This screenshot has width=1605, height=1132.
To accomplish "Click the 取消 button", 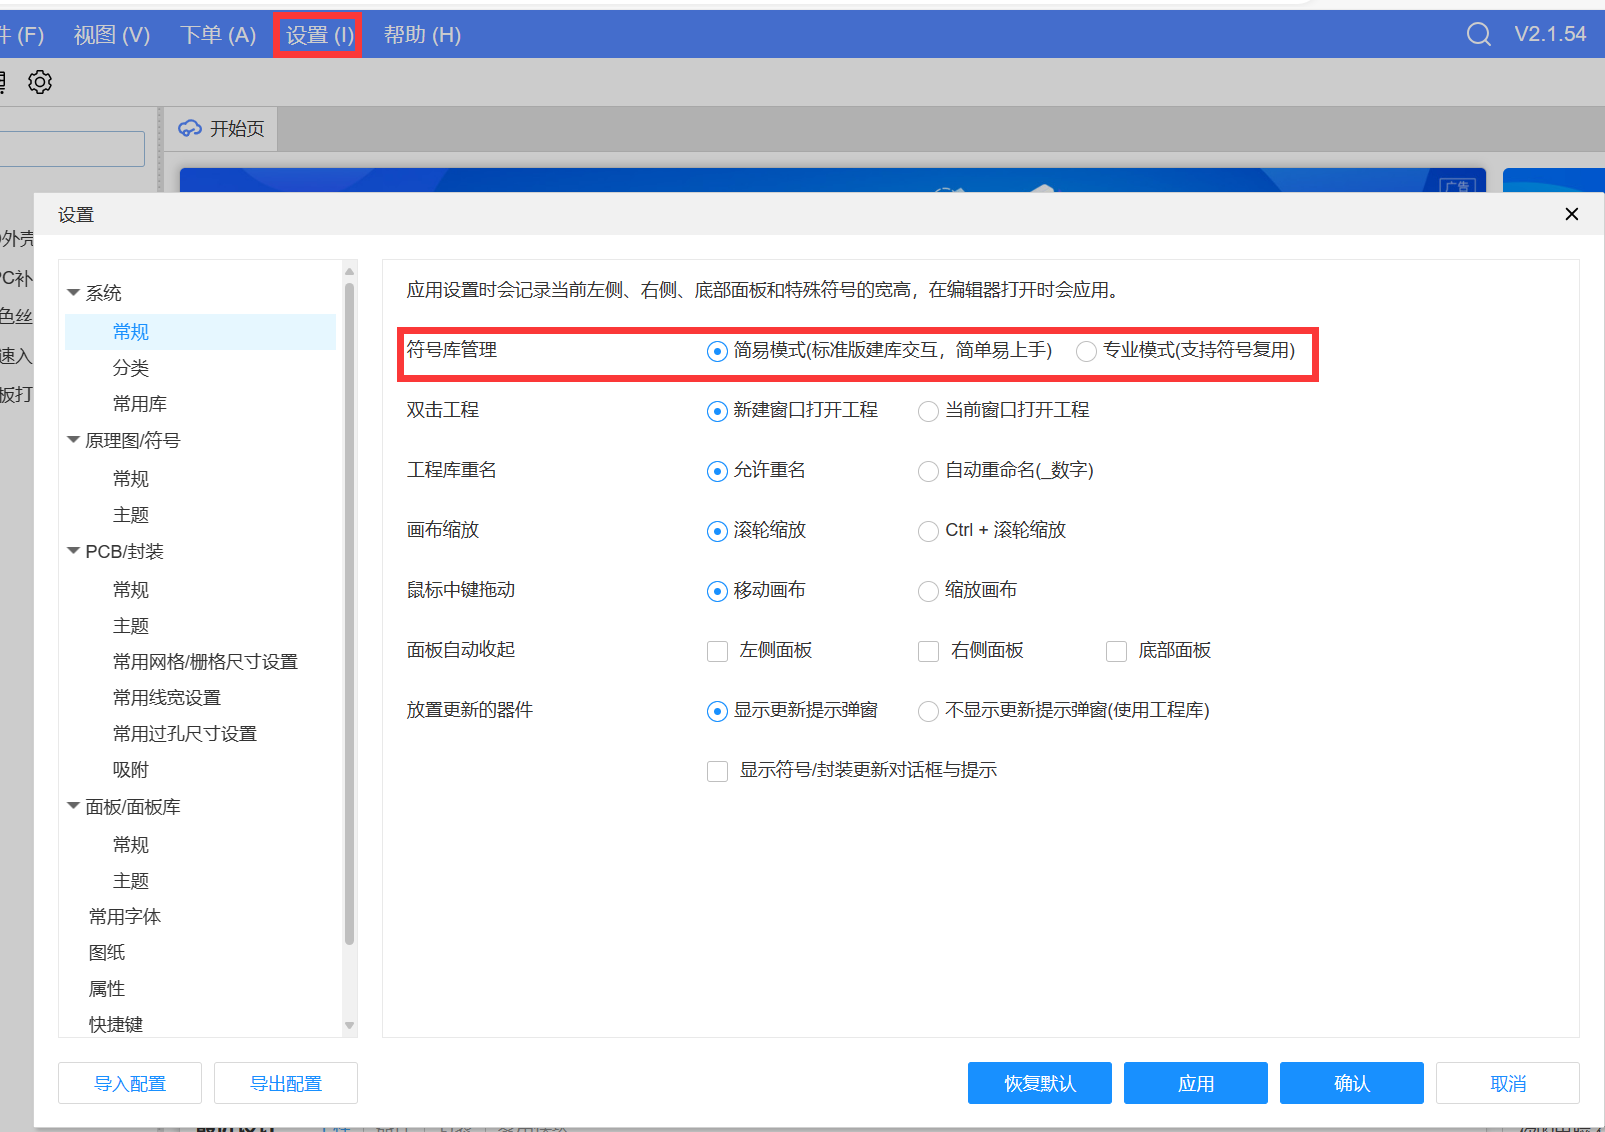I will 1508,1083.
